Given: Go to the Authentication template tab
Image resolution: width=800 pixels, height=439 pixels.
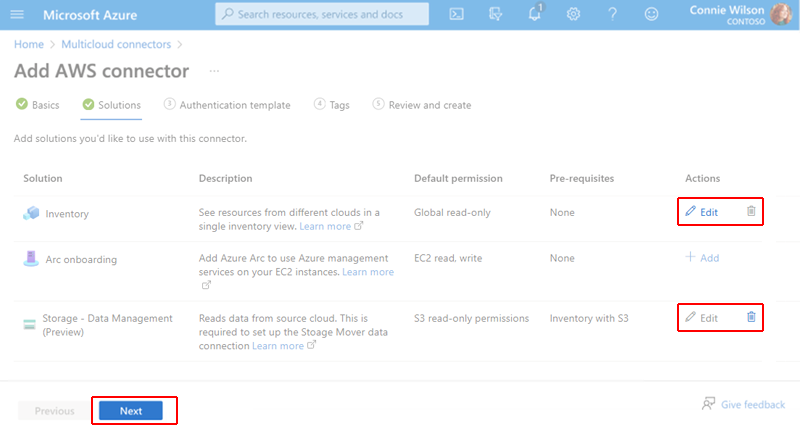Looking at the screenshot, I should click(x=227, y=105).
